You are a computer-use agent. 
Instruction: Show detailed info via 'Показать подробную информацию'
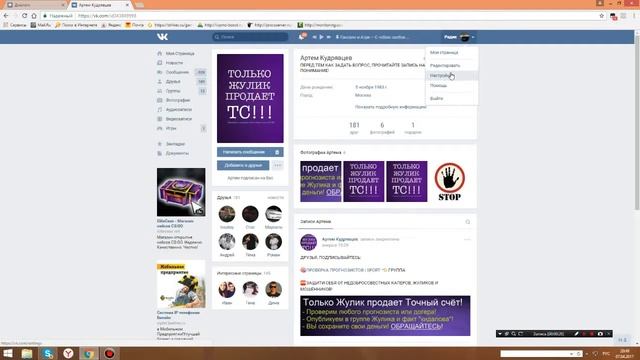pyautogui.click(x=391, y=107)
